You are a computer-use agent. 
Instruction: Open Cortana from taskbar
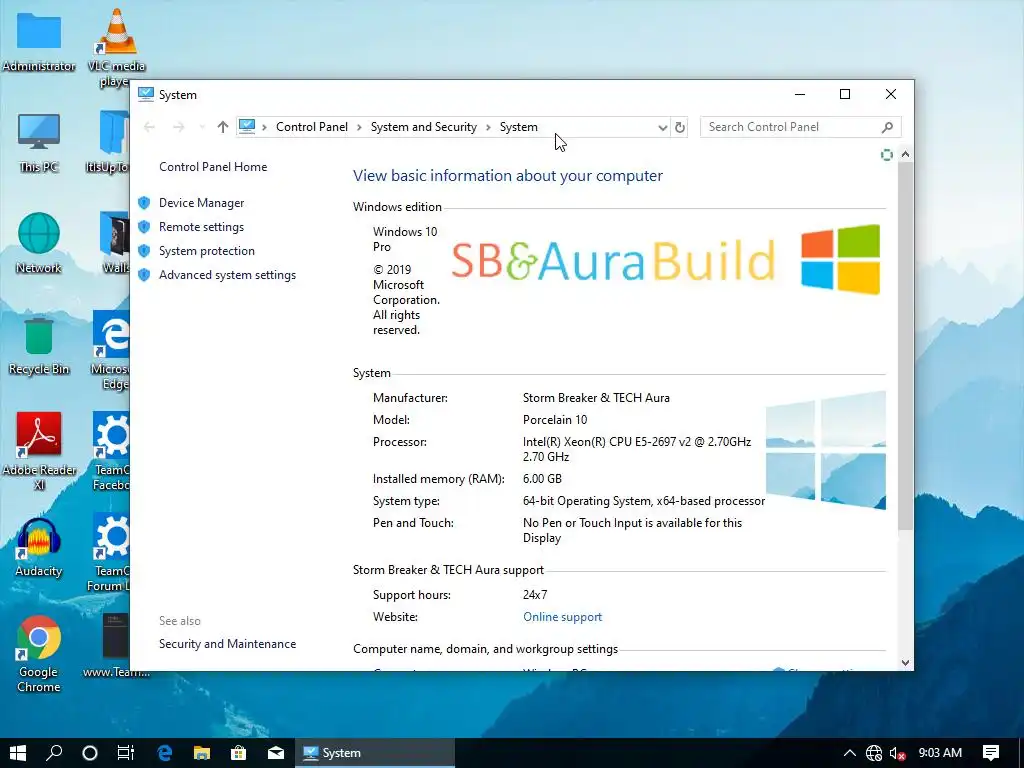click(90, 753)
